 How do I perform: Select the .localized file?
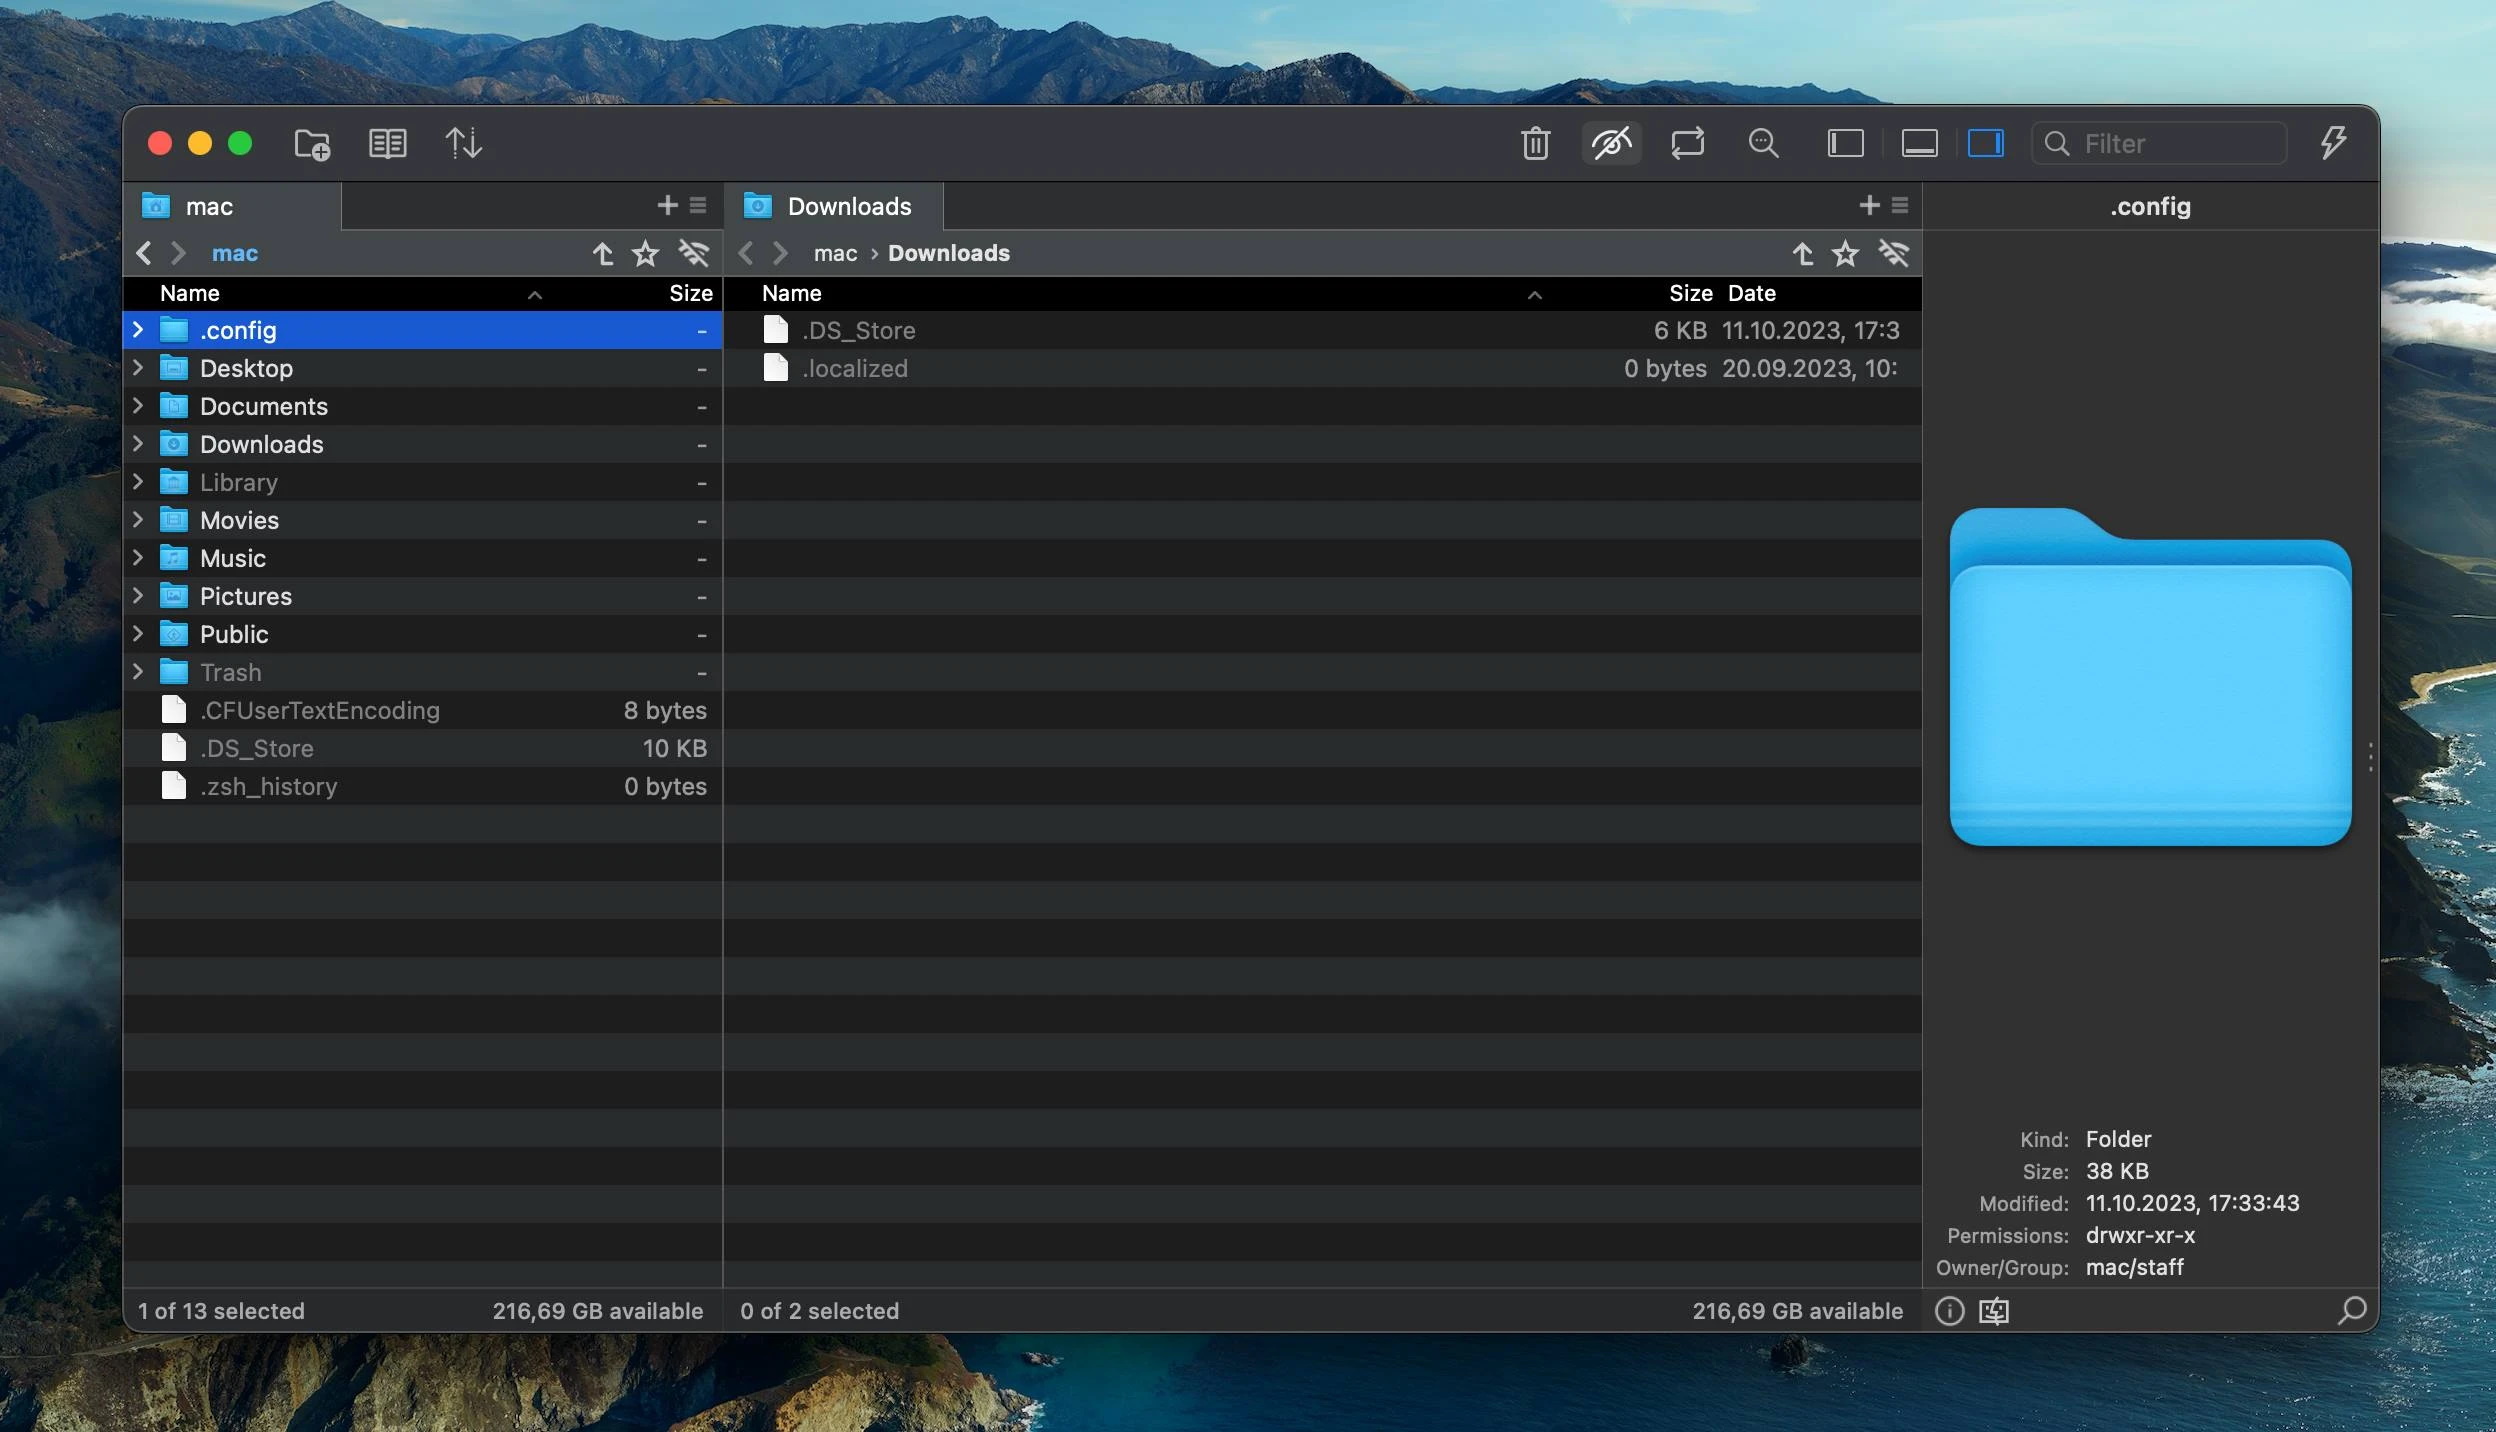[1322, 368]
